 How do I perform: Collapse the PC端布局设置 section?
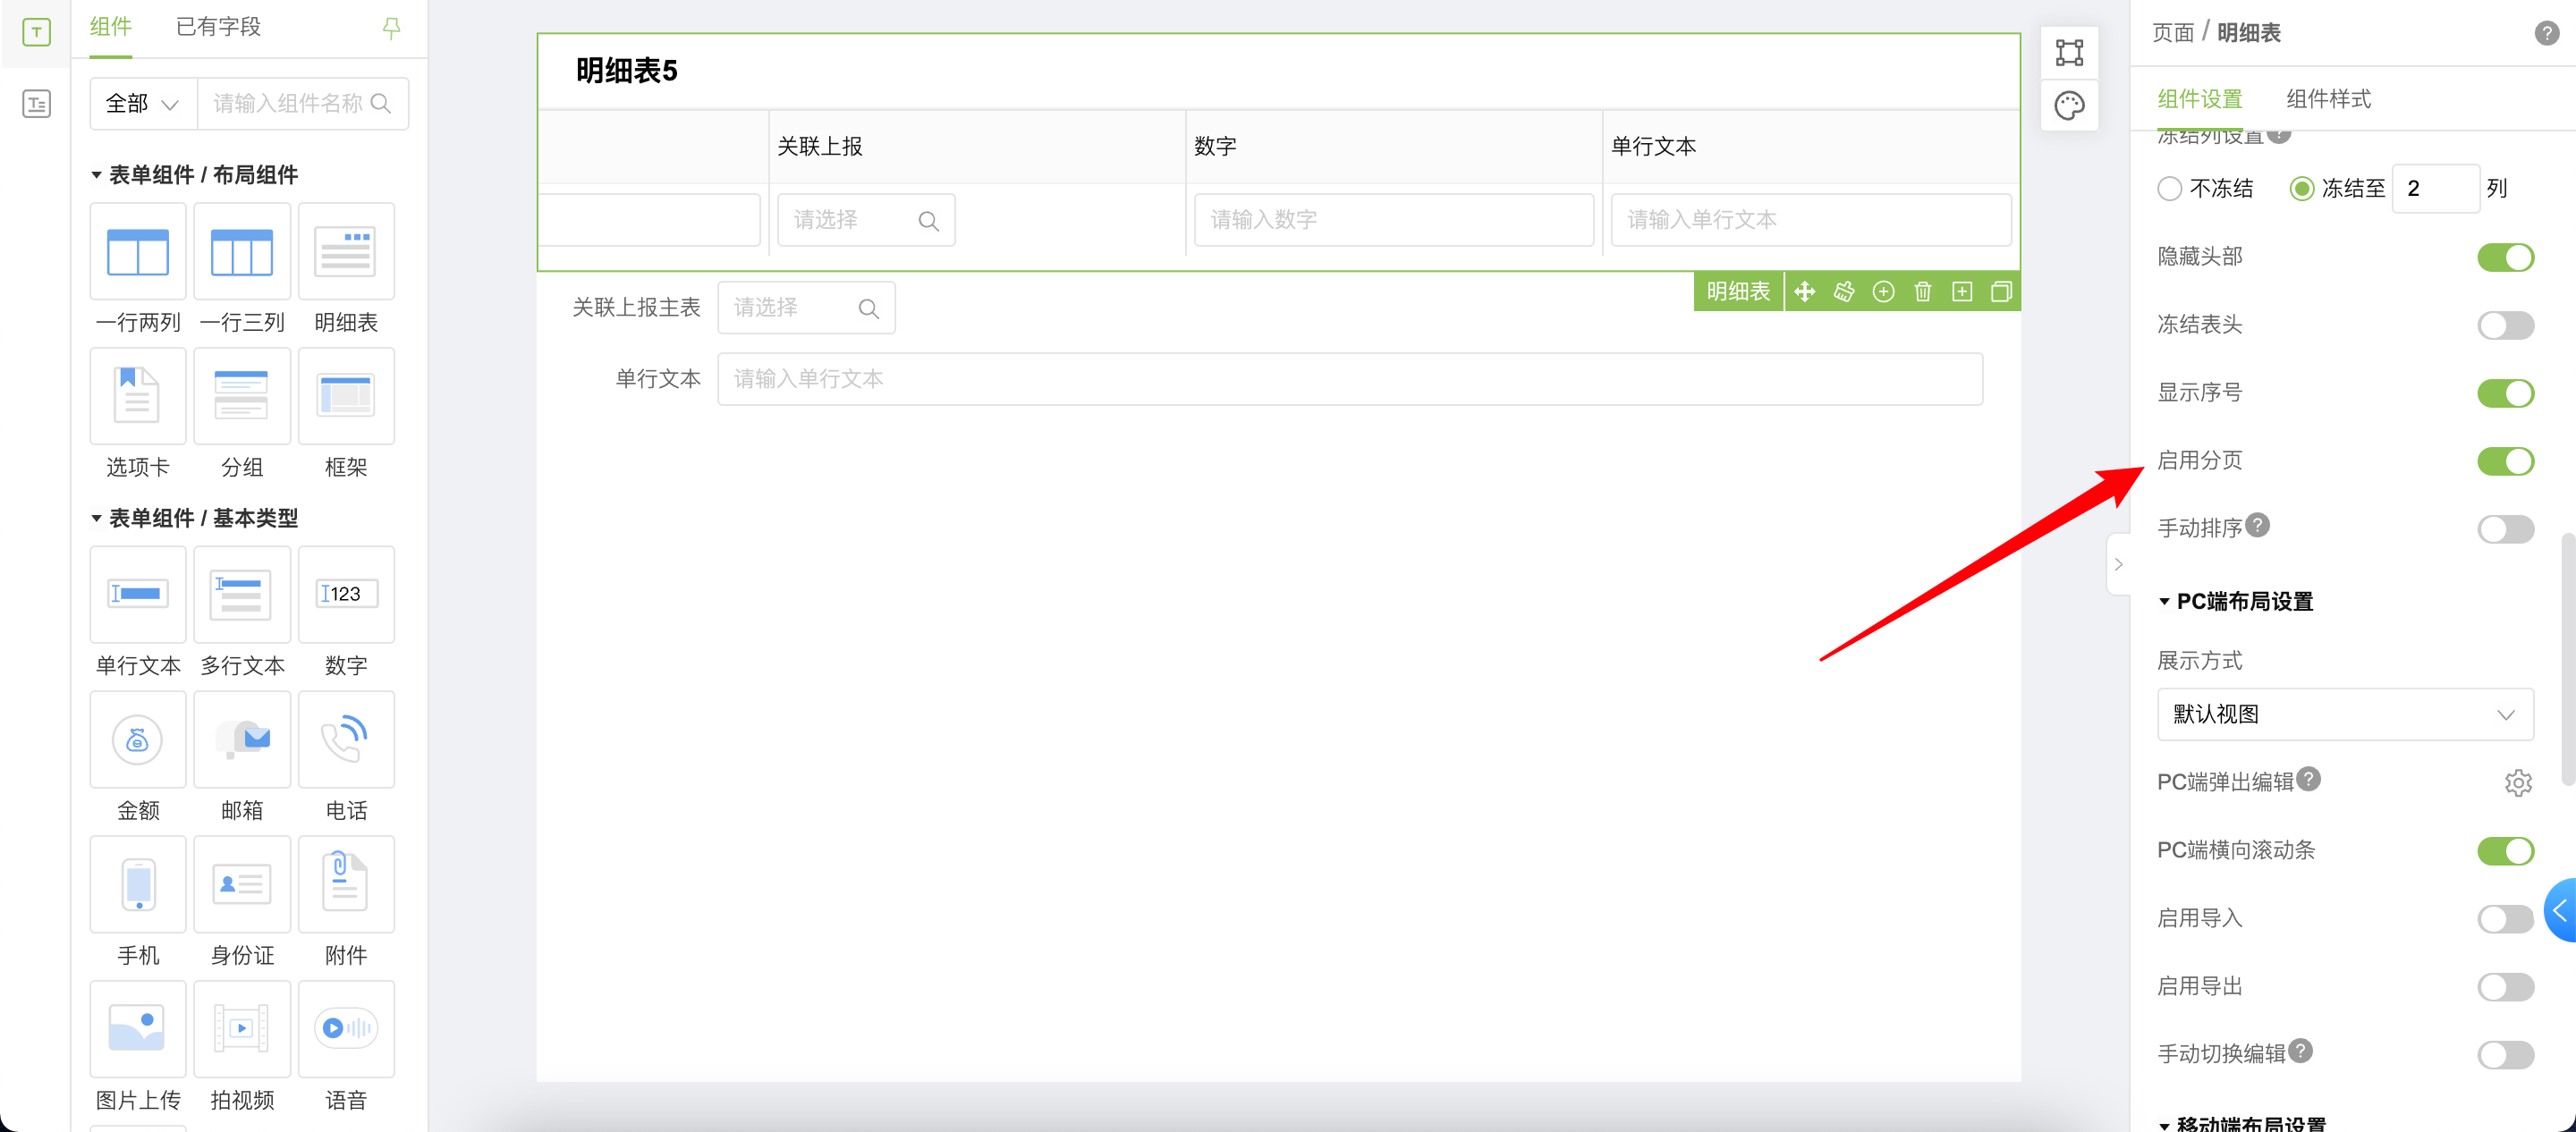(x=2163, y=601)
